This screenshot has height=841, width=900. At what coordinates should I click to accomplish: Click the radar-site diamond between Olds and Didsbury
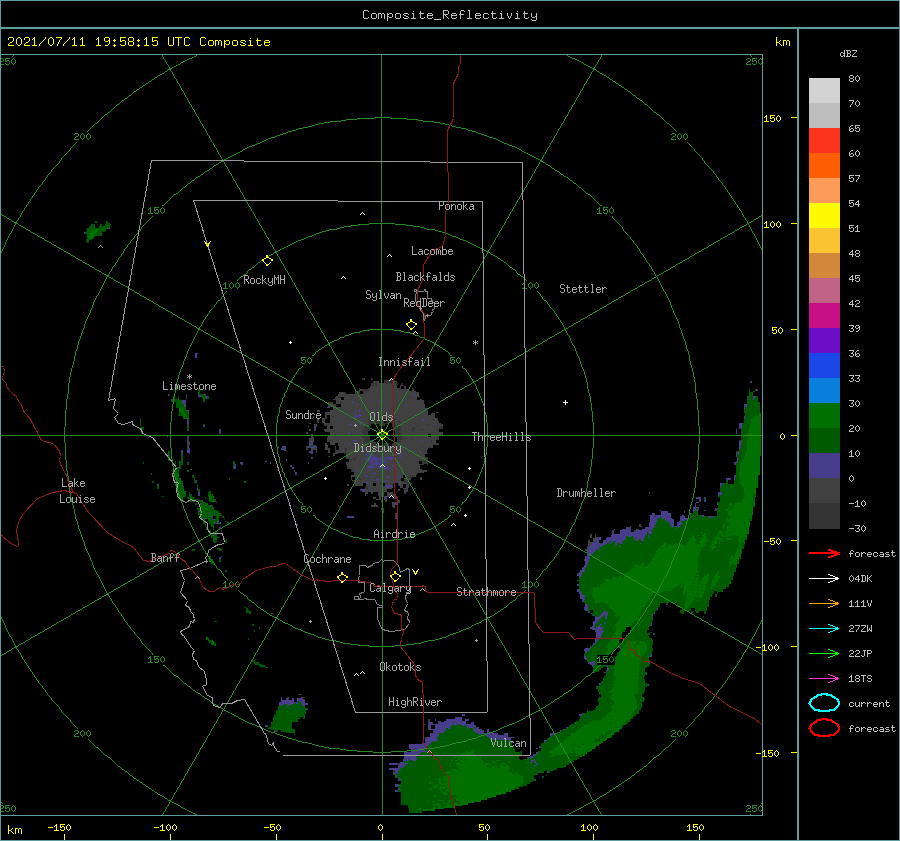click(x=382, y=435)
